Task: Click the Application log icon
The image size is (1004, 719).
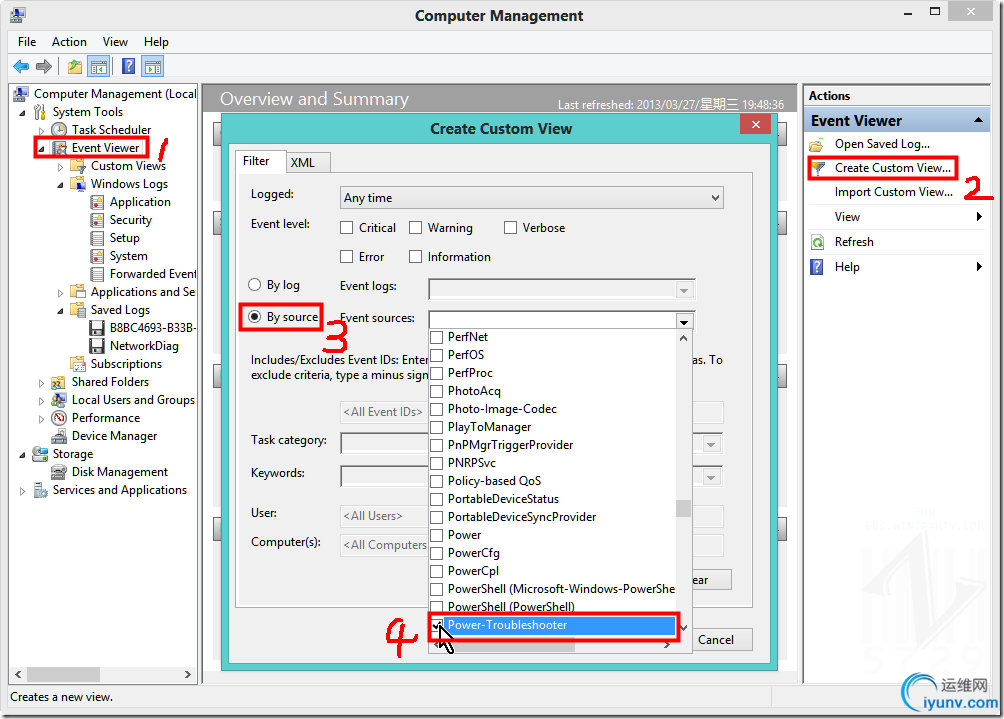Action: tap(97, 202)
